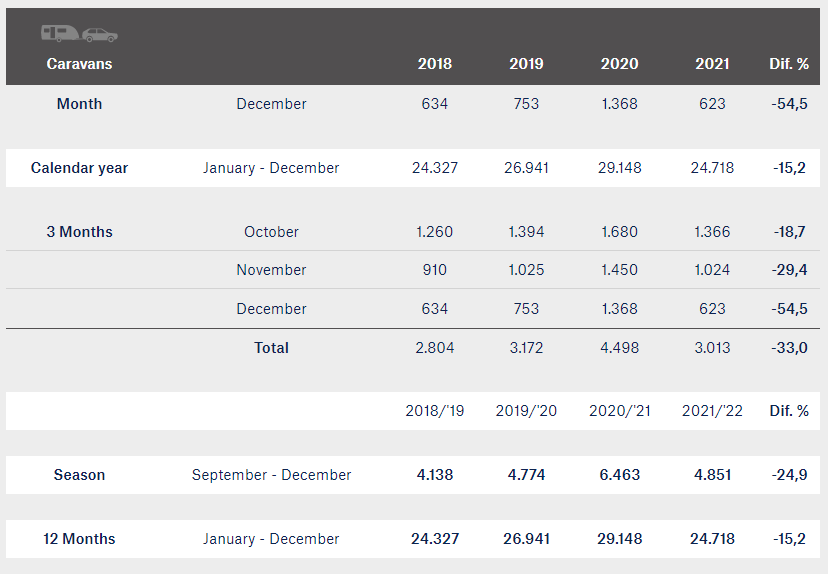Image resolution: width=828 pixels, height=574 pixels.
Task: Click the 2018/'19 season header
Action: pos(435,411)
